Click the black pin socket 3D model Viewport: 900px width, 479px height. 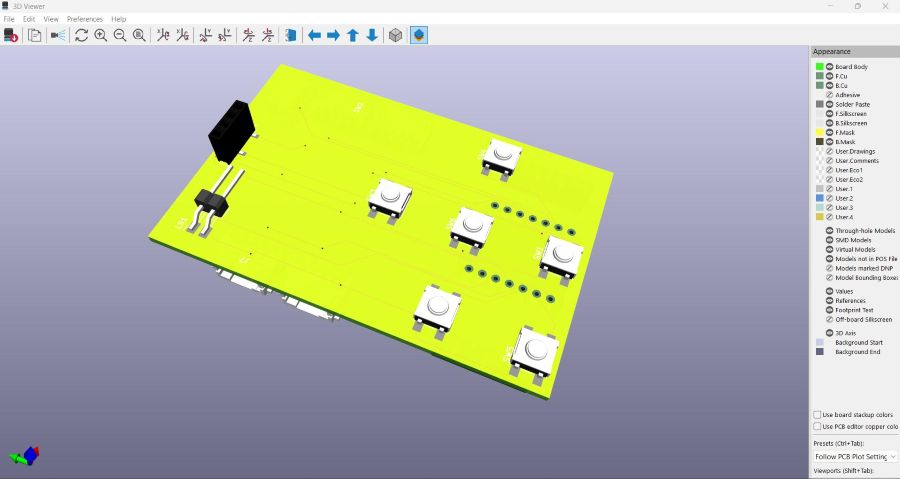[x=232, y=130]
